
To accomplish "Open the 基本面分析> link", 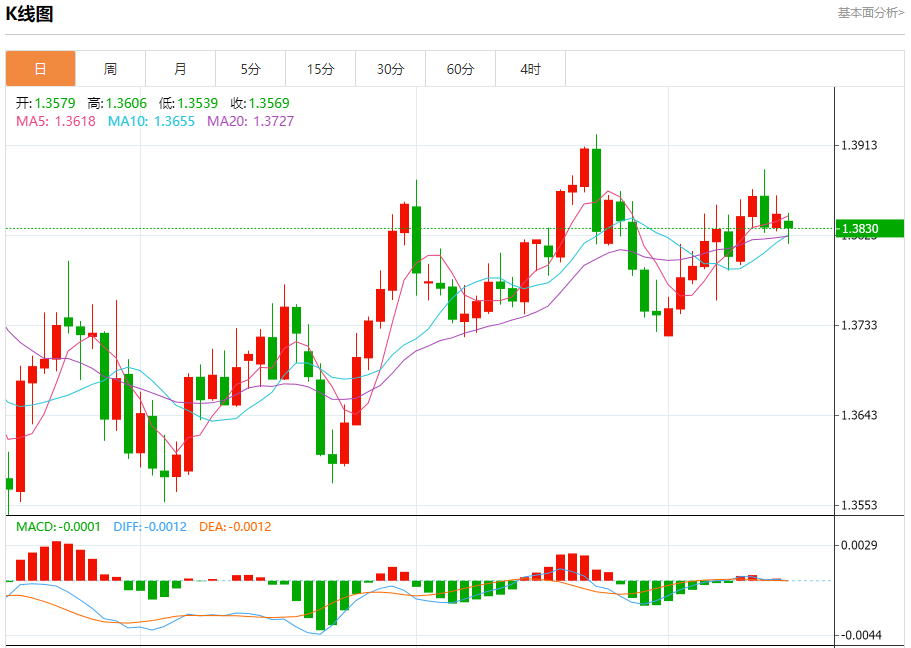I will pyautogui.click(x=870, y=13).
